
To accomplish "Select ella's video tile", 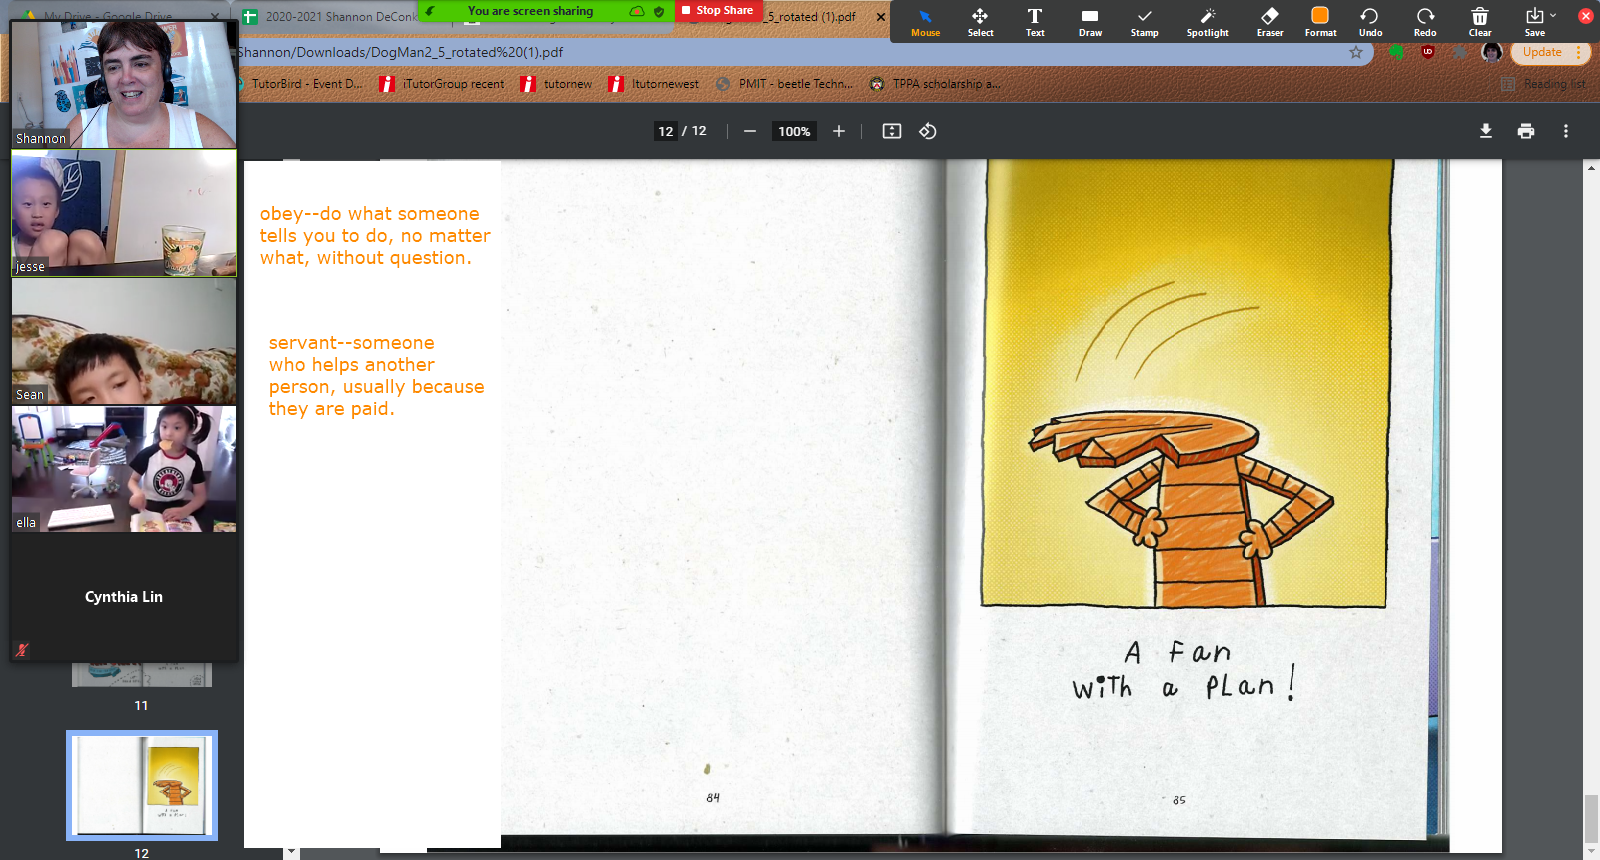I will (x=124, y=469).
